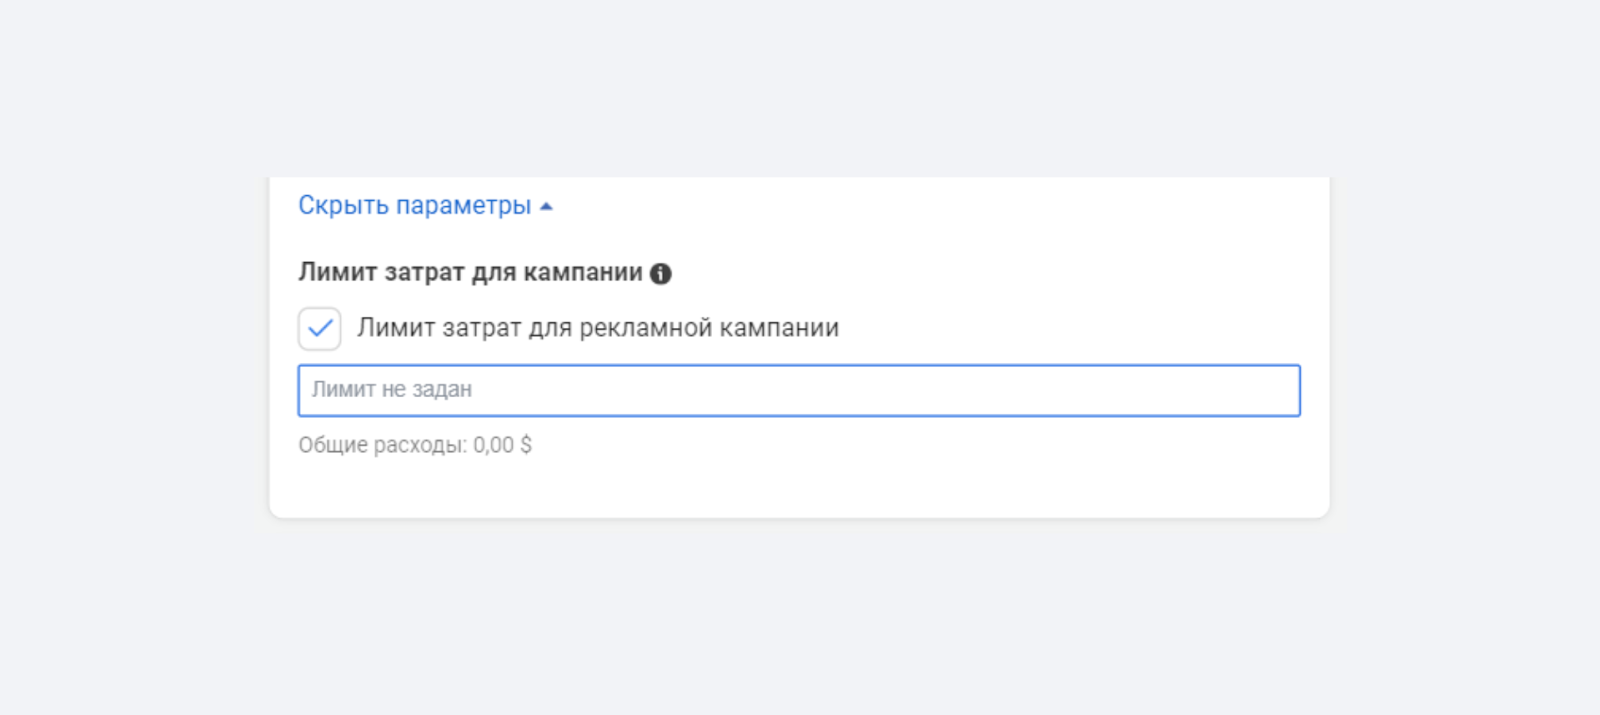The height and width of the screenshot is (715, 1600).
Task: Disable the ad campaign spending limit option
Action: click(320, 329)
